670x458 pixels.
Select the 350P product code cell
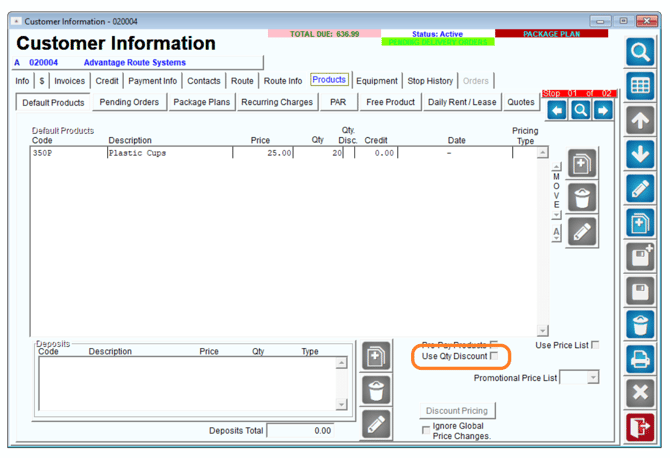pos(68,153)
